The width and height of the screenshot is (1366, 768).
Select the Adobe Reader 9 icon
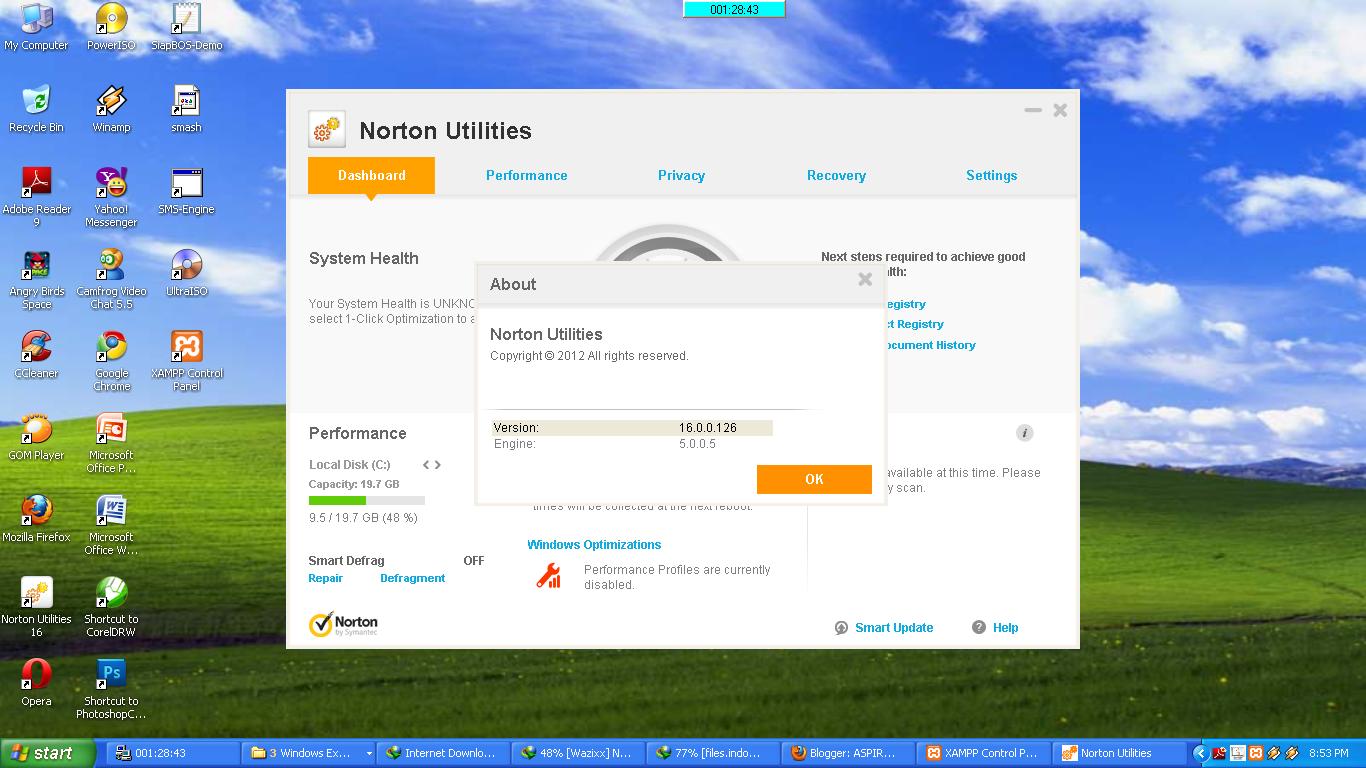(x=36, y=197)
